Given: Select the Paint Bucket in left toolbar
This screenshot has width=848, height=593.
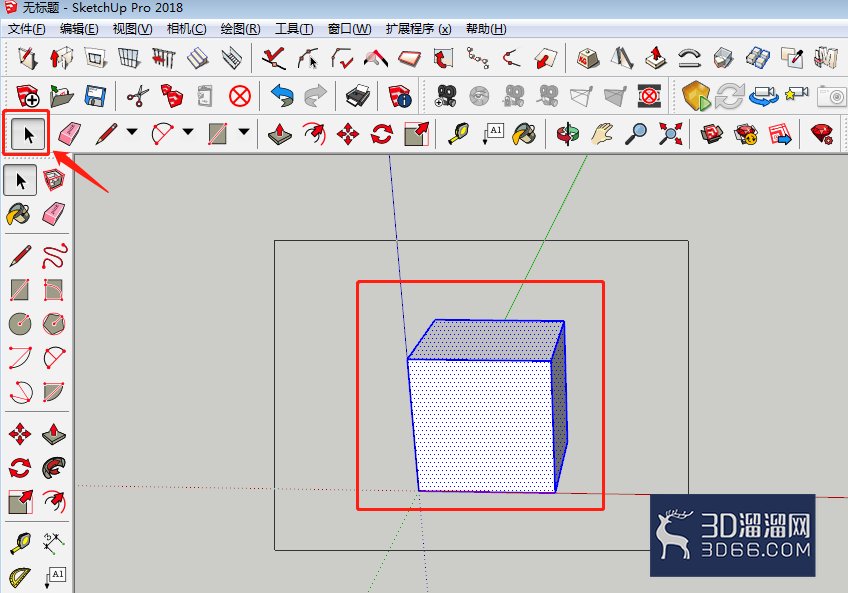Looking at the screenshot, I should click(x=19, y=214).
